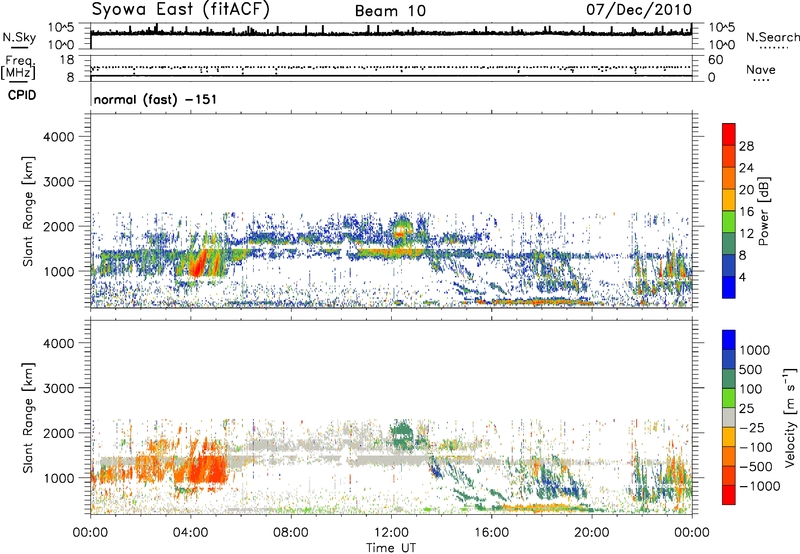The width and height of the screenshot is (800, 554).
Task: Click the '500' value on the Velocity colorbar
Action: 751,369
